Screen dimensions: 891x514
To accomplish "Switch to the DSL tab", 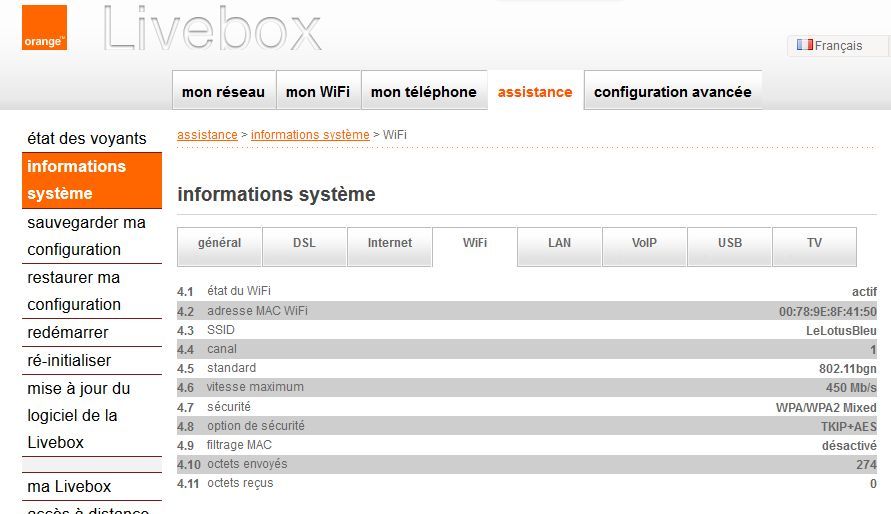I will (x=304, y=243).
